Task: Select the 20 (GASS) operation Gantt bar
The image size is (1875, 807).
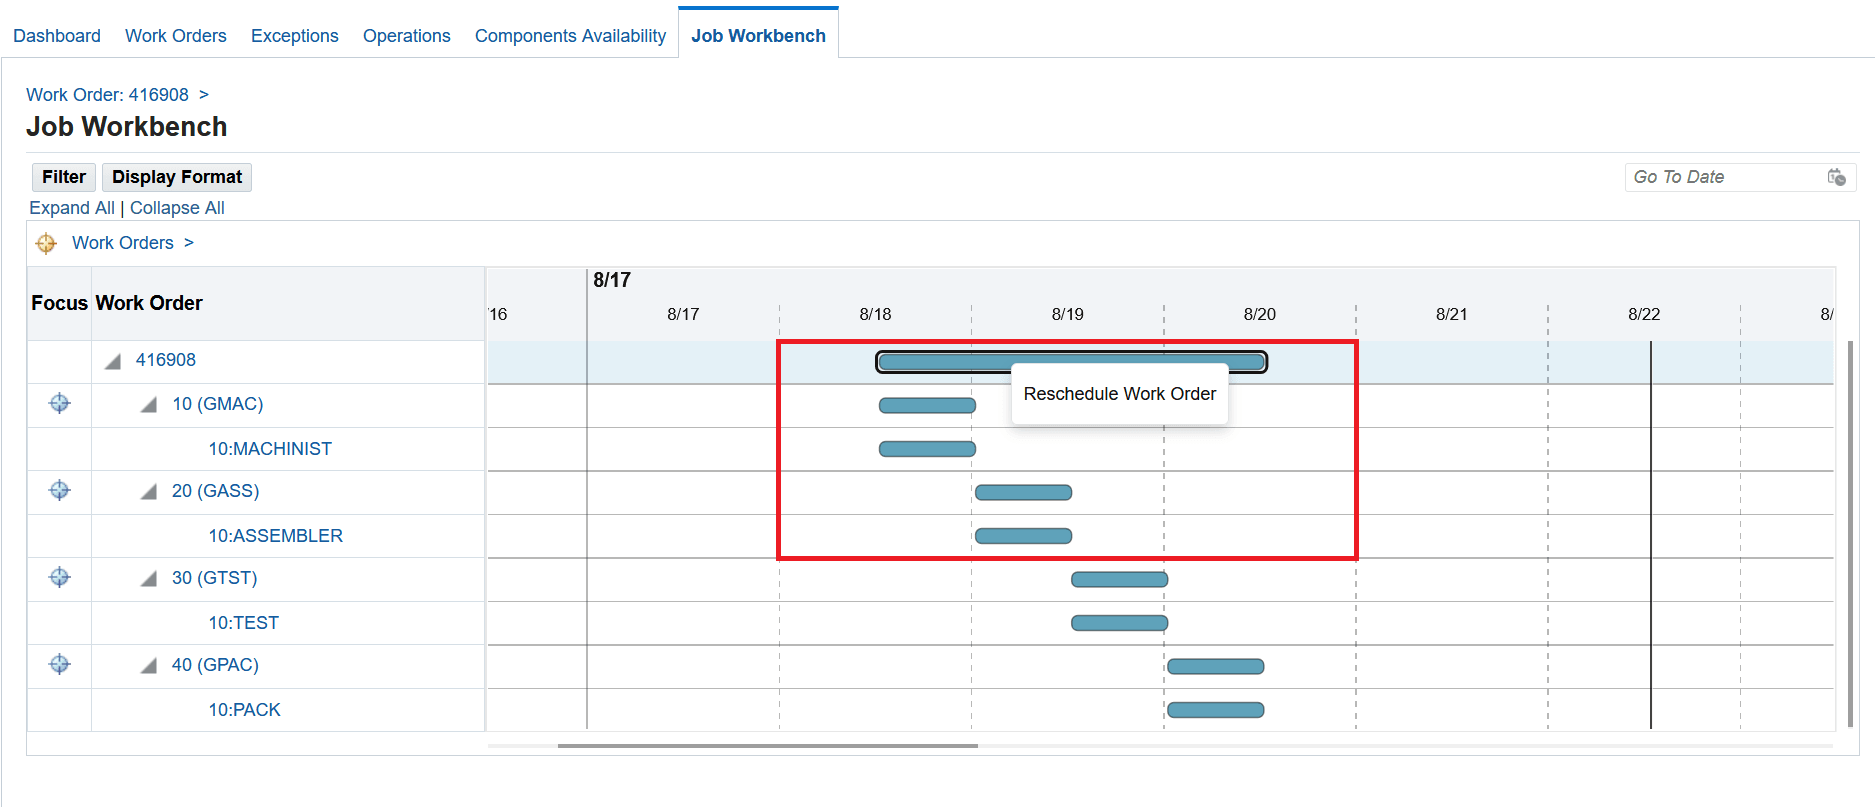Action: pyautogui.click(x=1023, y=492)
